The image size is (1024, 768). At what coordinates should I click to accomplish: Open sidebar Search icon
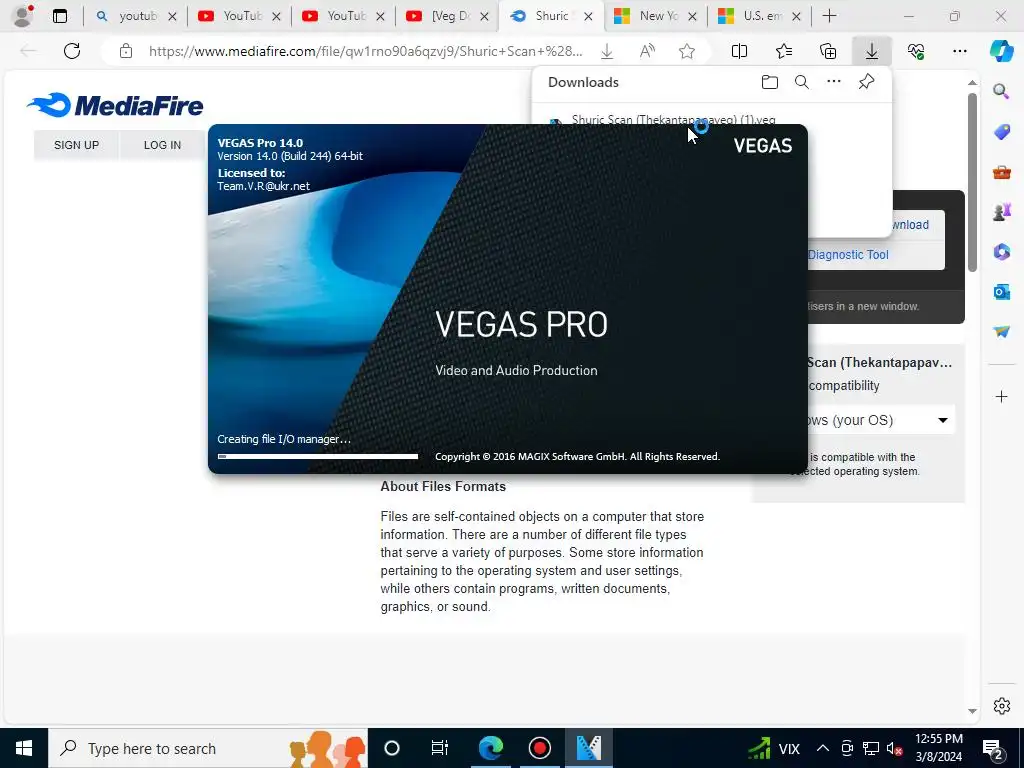1001,91
